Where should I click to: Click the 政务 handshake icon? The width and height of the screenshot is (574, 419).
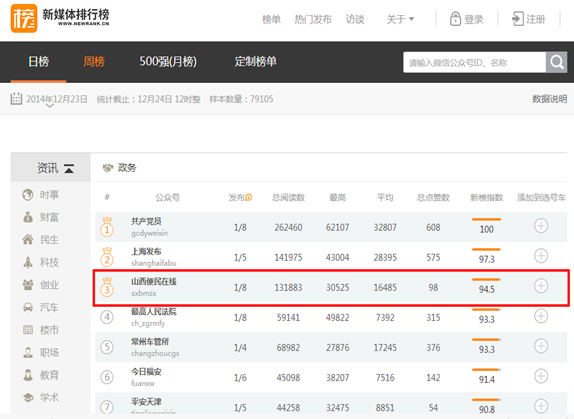[108, 168]
